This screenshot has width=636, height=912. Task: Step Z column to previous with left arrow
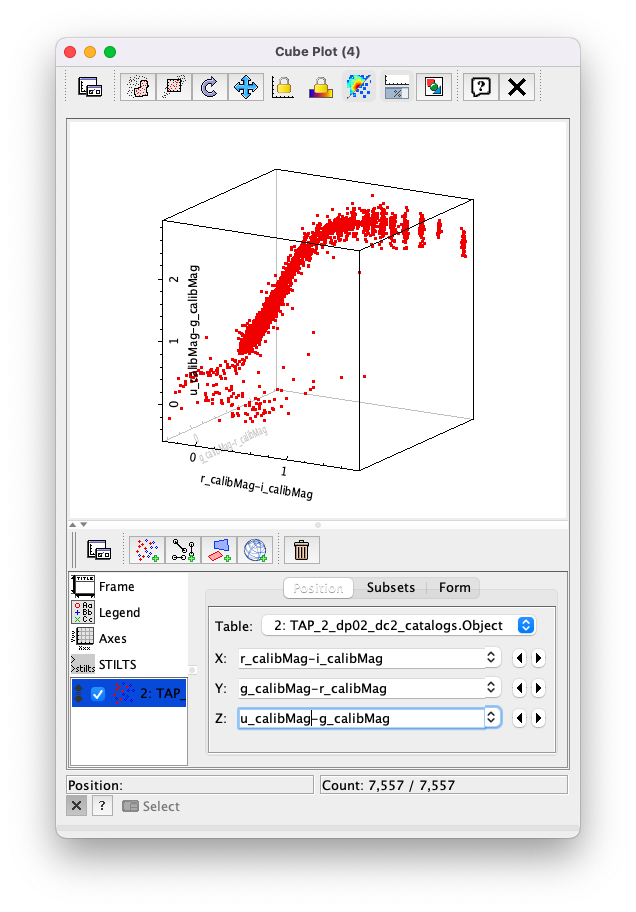(520, 718)
